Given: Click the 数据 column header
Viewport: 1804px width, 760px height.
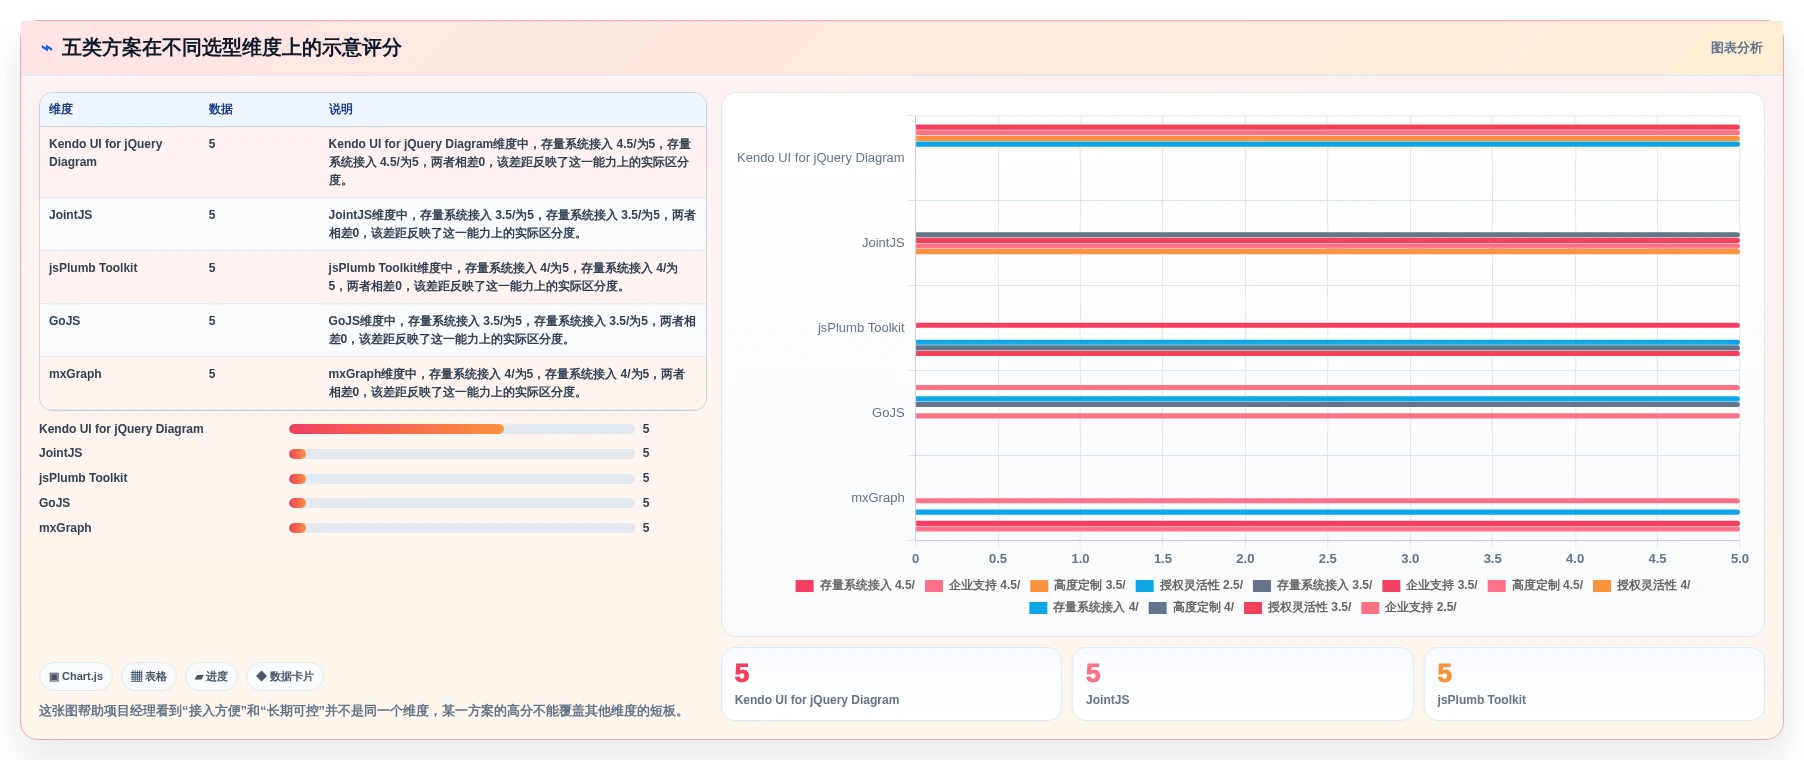Looking at the screenshot, I should coord(221,109).
